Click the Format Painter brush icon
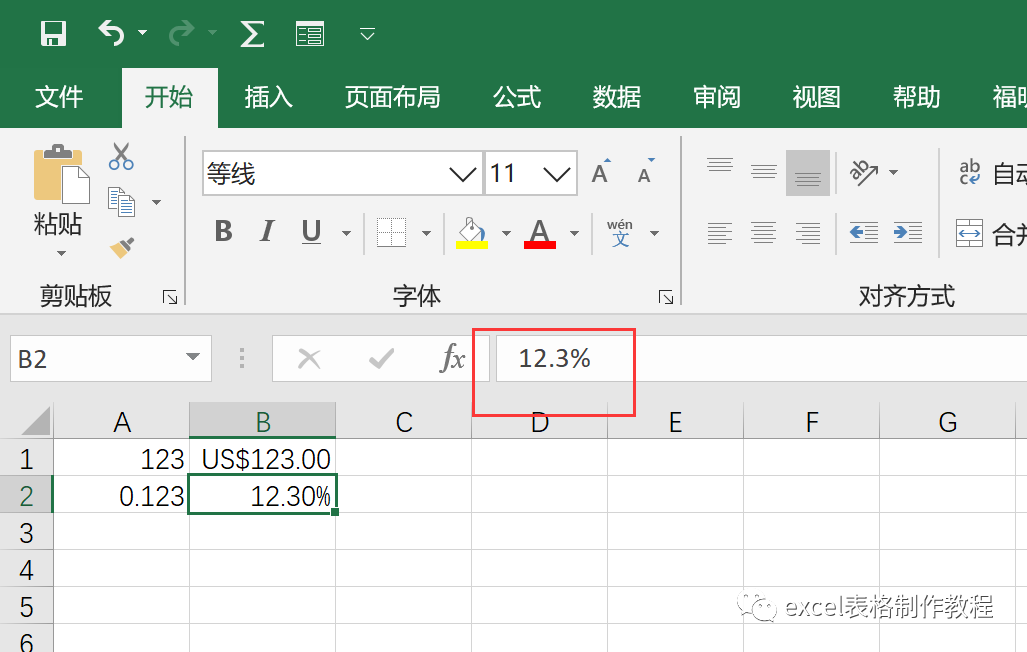Viewport: 1027px width, 652px height. tap(122, 247)
